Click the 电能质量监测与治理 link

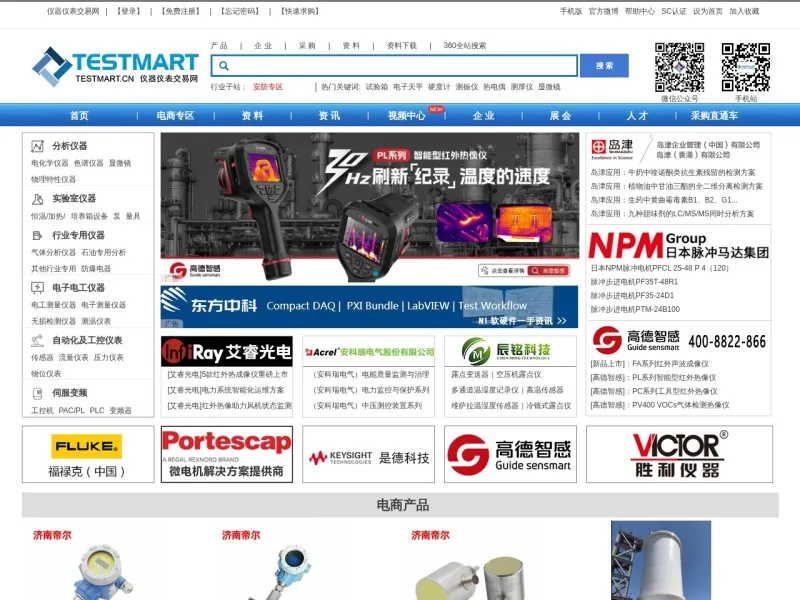coord(371,374)
